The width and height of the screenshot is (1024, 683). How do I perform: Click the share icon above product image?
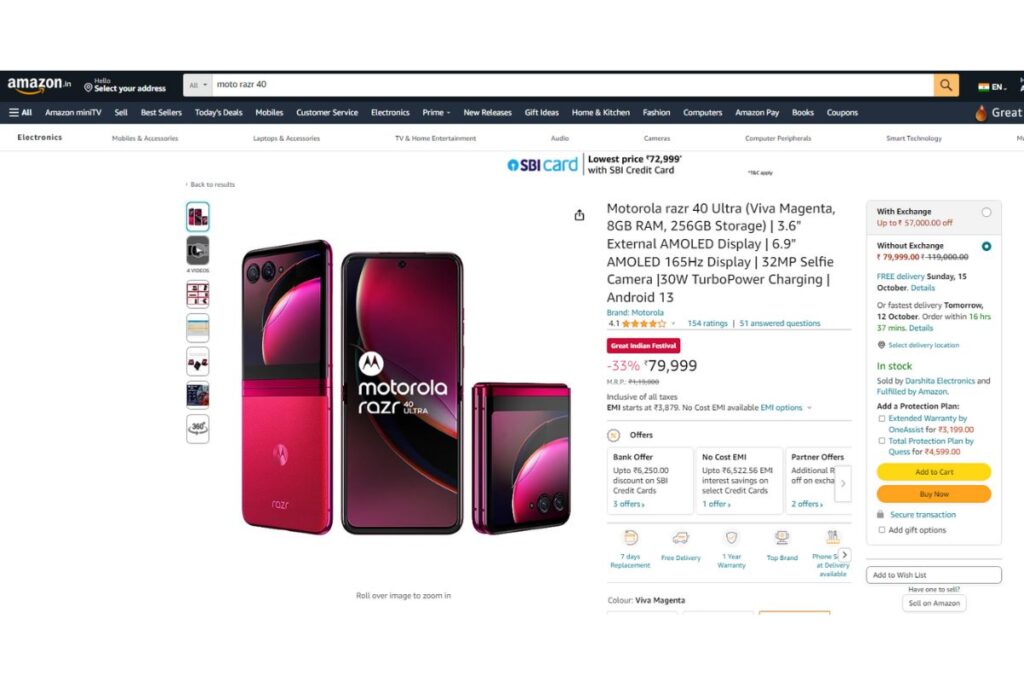point(579,215)
